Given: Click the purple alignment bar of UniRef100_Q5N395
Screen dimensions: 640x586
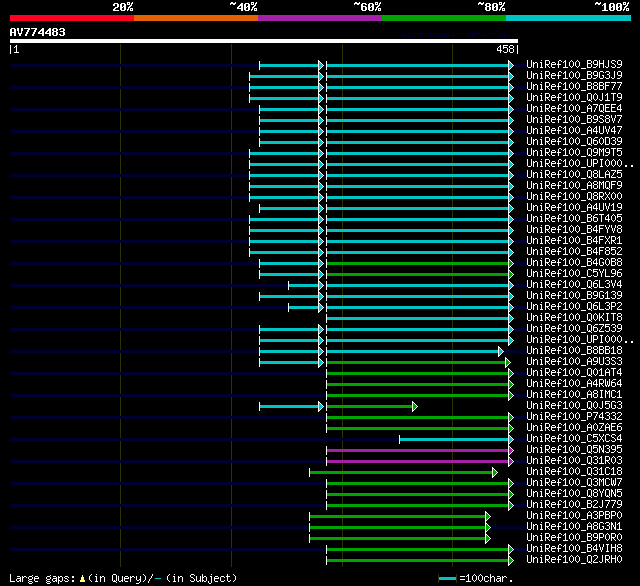Looking at the screenshot, I should 420,450.
